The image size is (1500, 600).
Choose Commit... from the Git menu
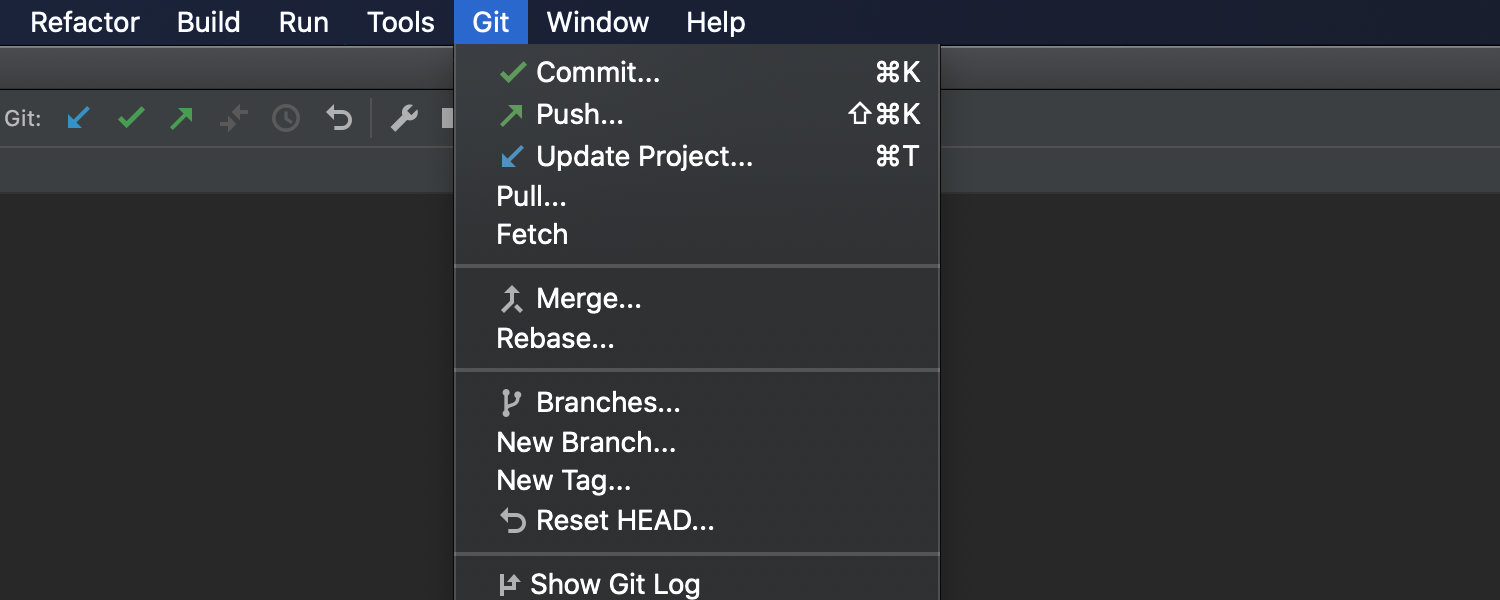coord(598,73)
